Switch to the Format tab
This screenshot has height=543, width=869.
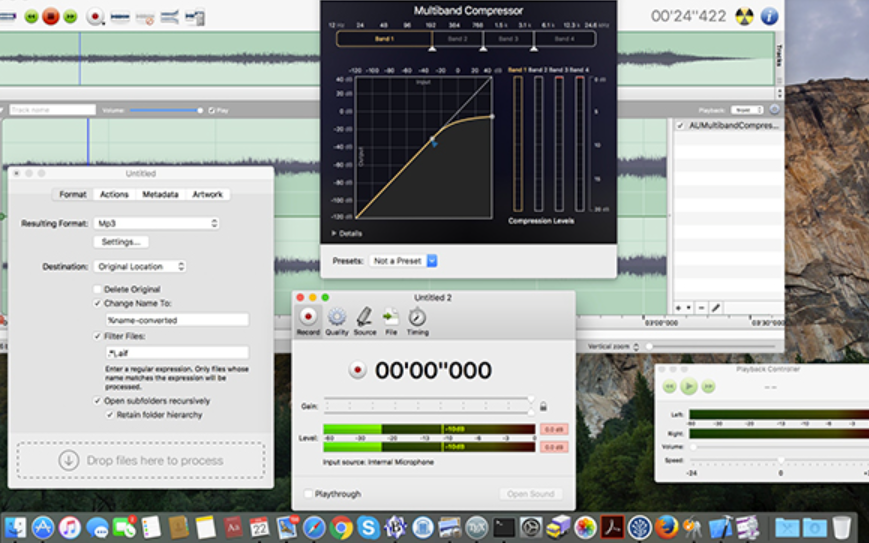[x=73, y=194]
